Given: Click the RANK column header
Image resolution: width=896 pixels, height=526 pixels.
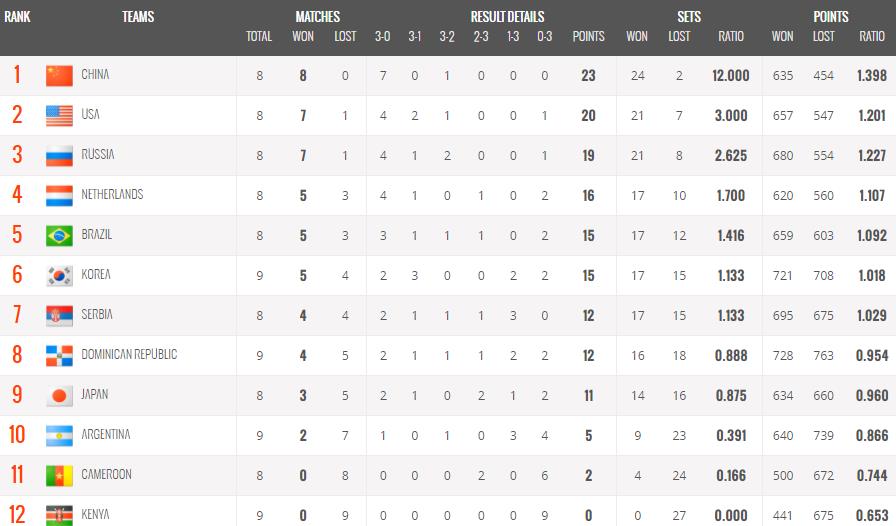Looking at the screenshot, I should tap(17, 17).
